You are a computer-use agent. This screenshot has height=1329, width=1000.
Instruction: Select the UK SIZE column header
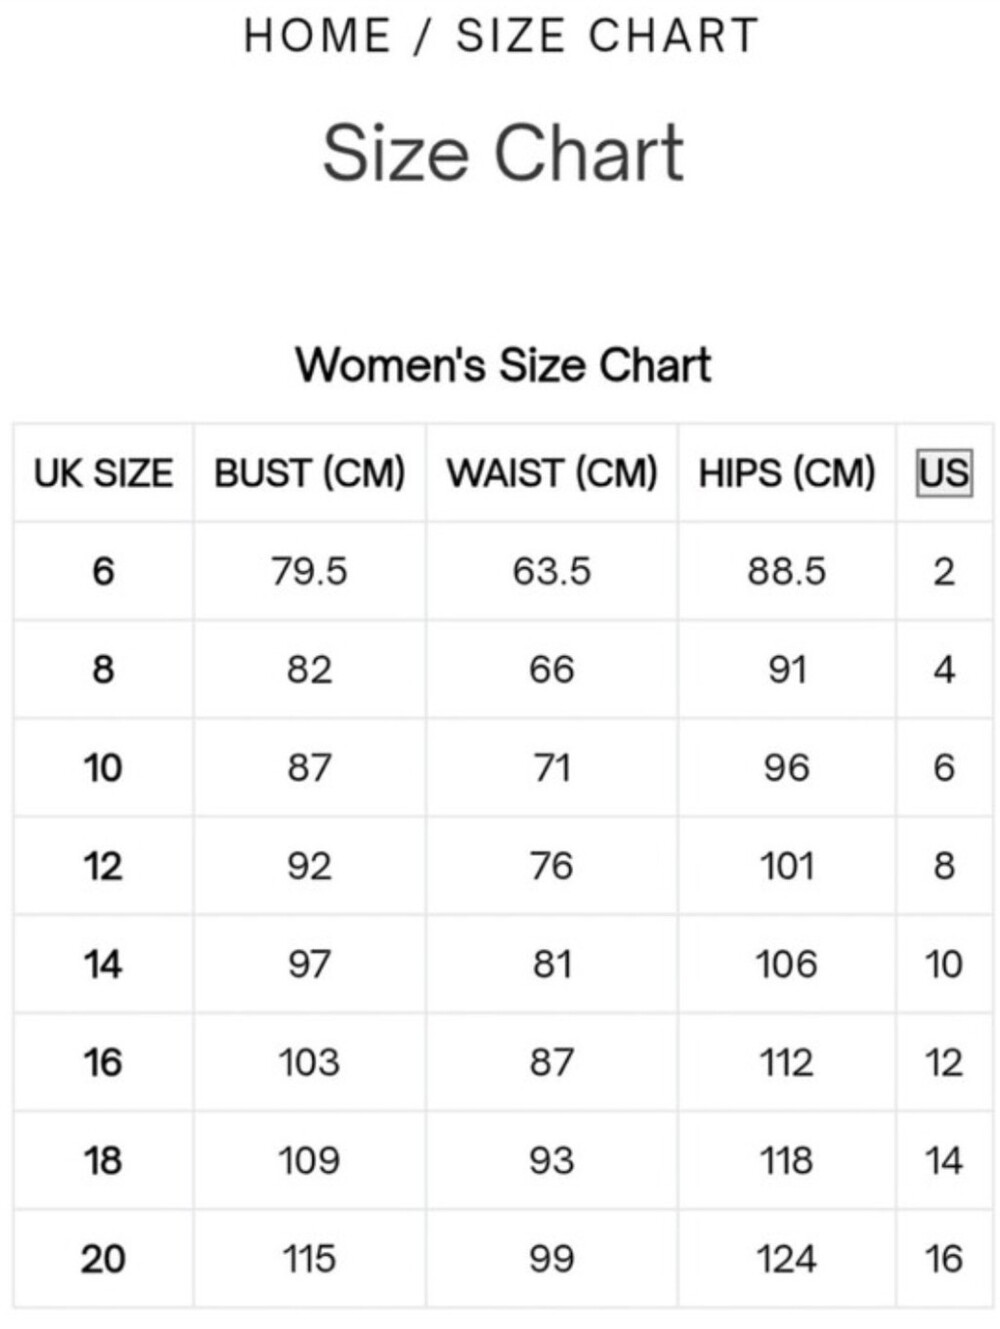103,473
